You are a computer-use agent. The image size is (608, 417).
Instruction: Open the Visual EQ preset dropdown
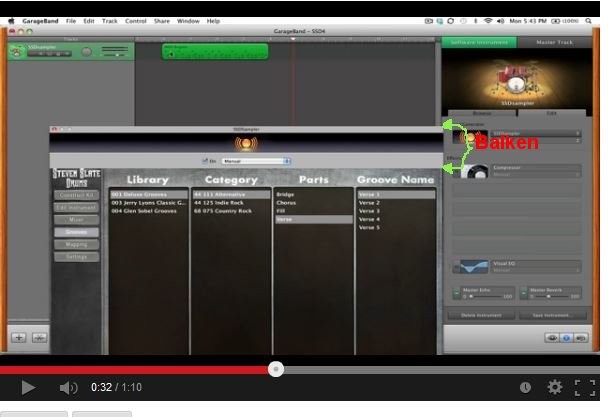coord(536,270)
